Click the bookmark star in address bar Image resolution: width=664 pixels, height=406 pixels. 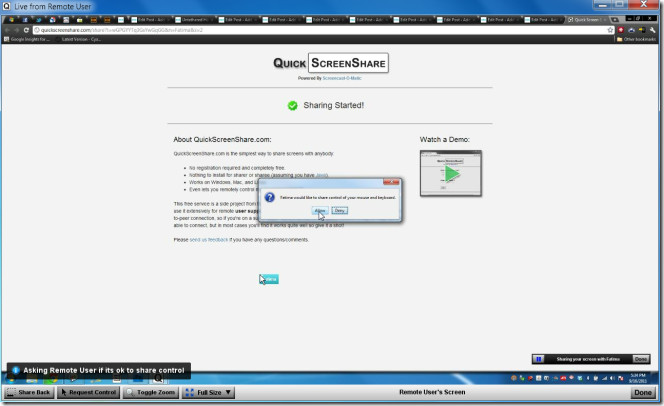tap(610, 30)
